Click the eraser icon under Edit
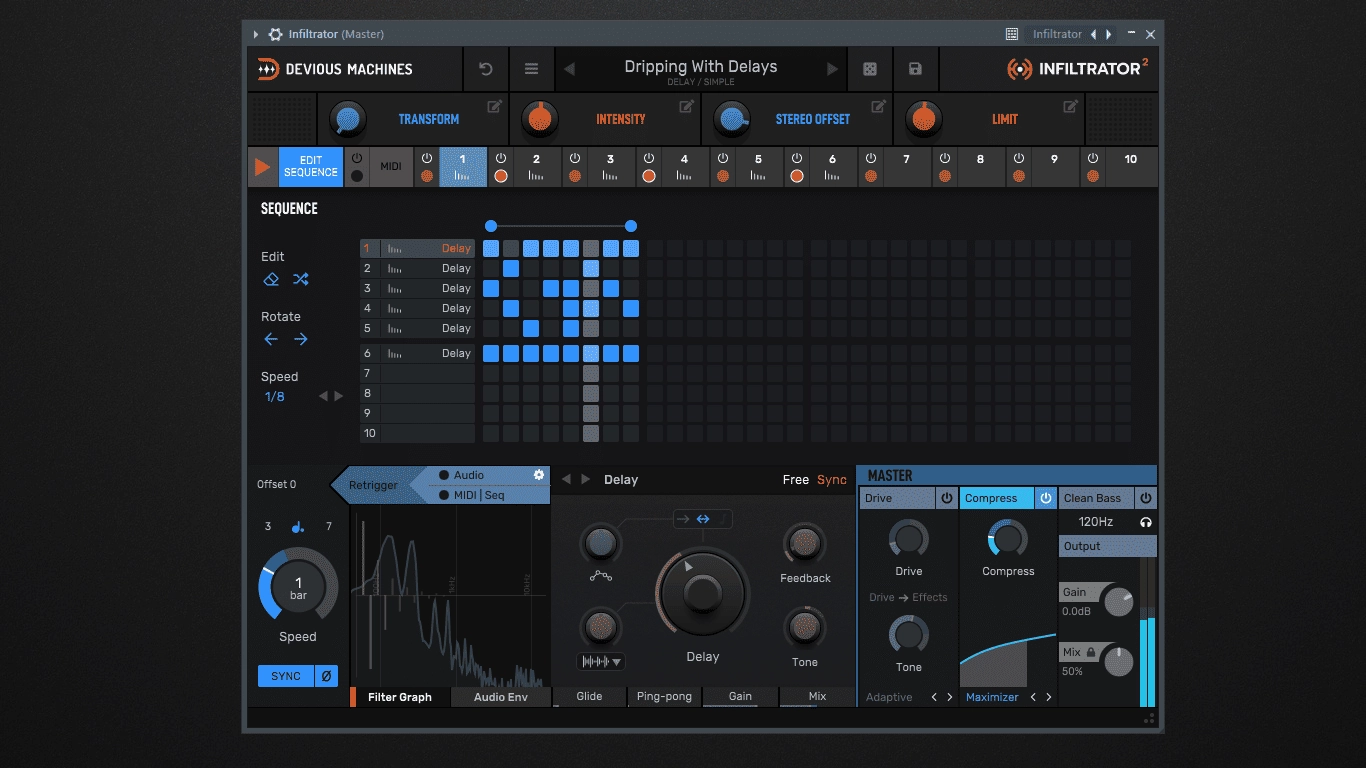The height and width of the screenshot is (768, 1366). 271,279
